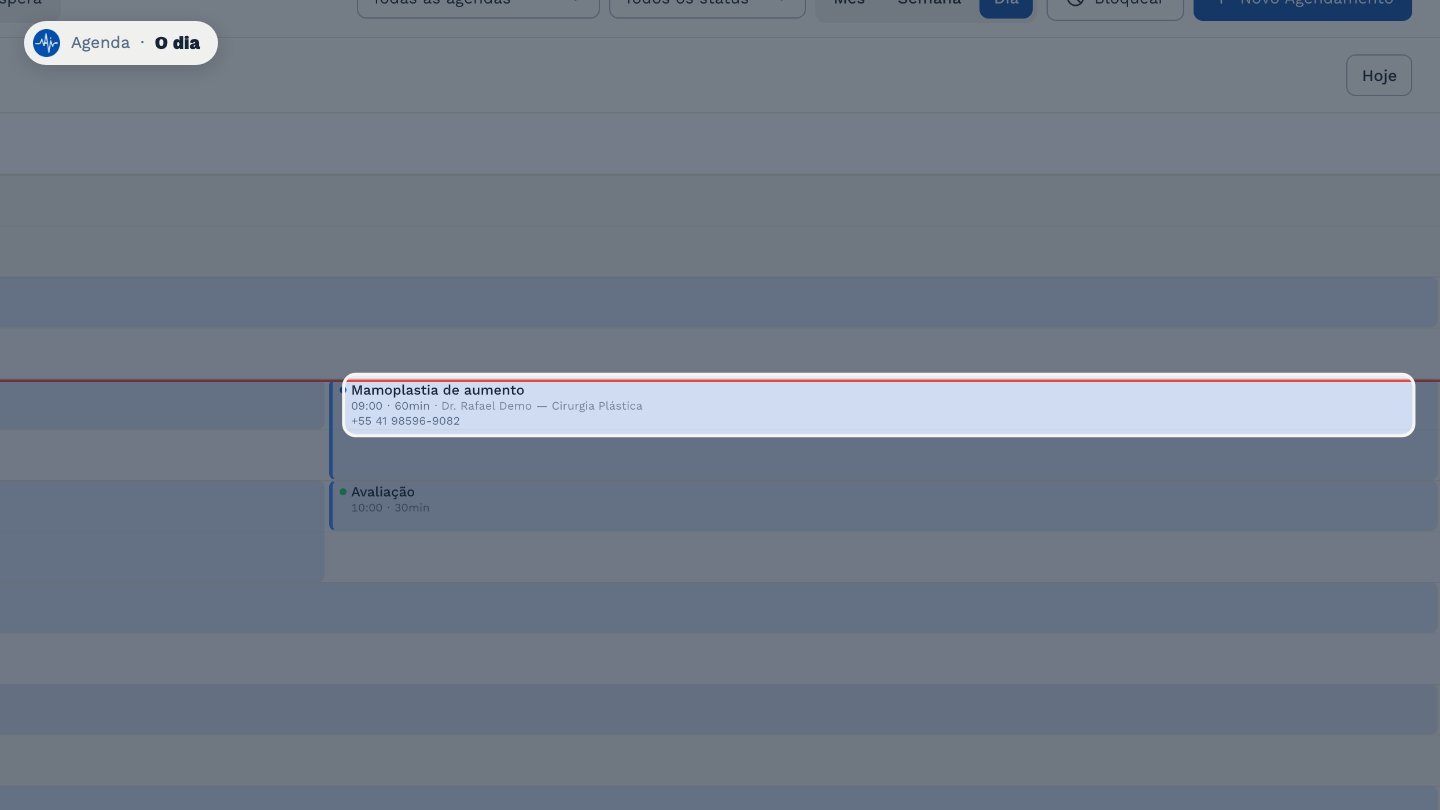Click the Hoje button
The width and height of the screenshot is (1440, 810).
point(1378,75)
